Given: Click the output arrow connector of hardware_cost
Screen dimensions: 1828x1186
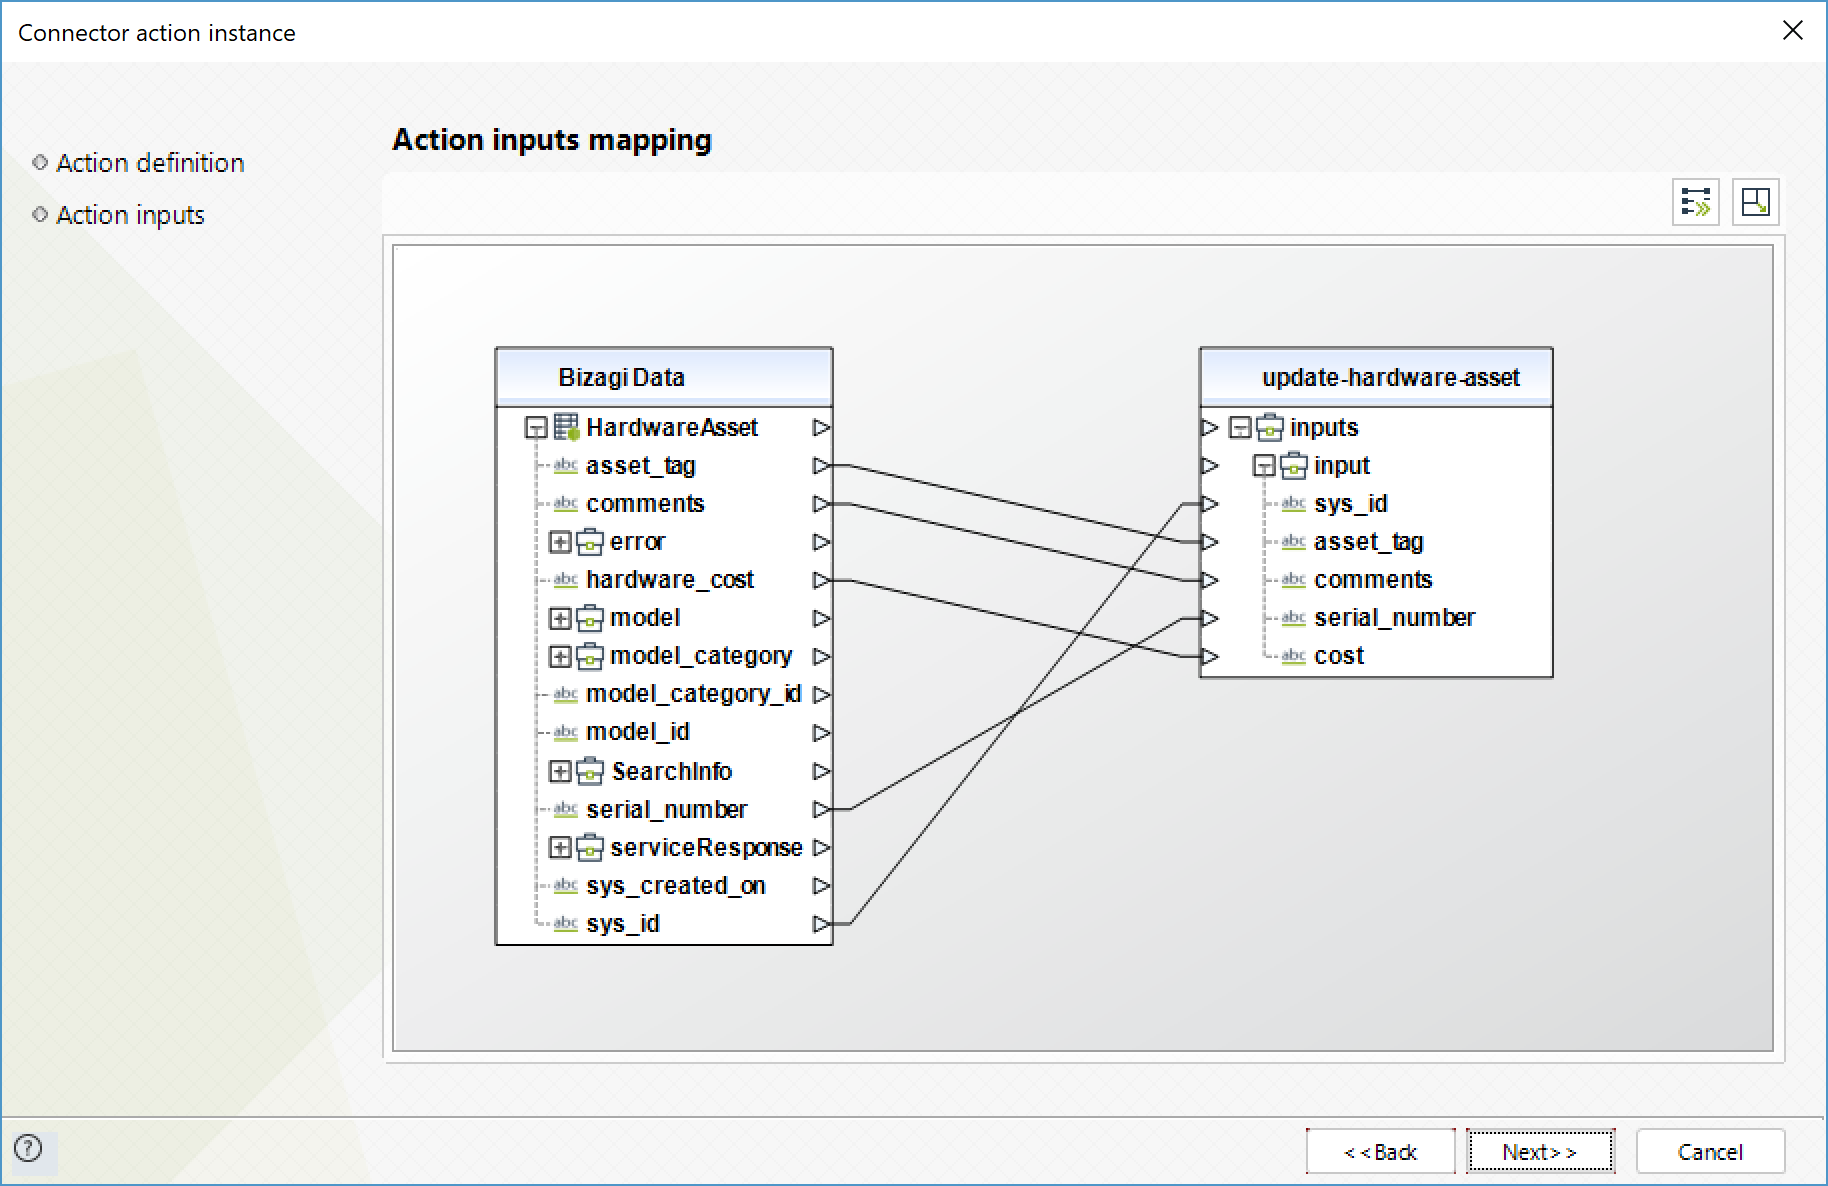Looking at the screenshot, I should (821, 579).
